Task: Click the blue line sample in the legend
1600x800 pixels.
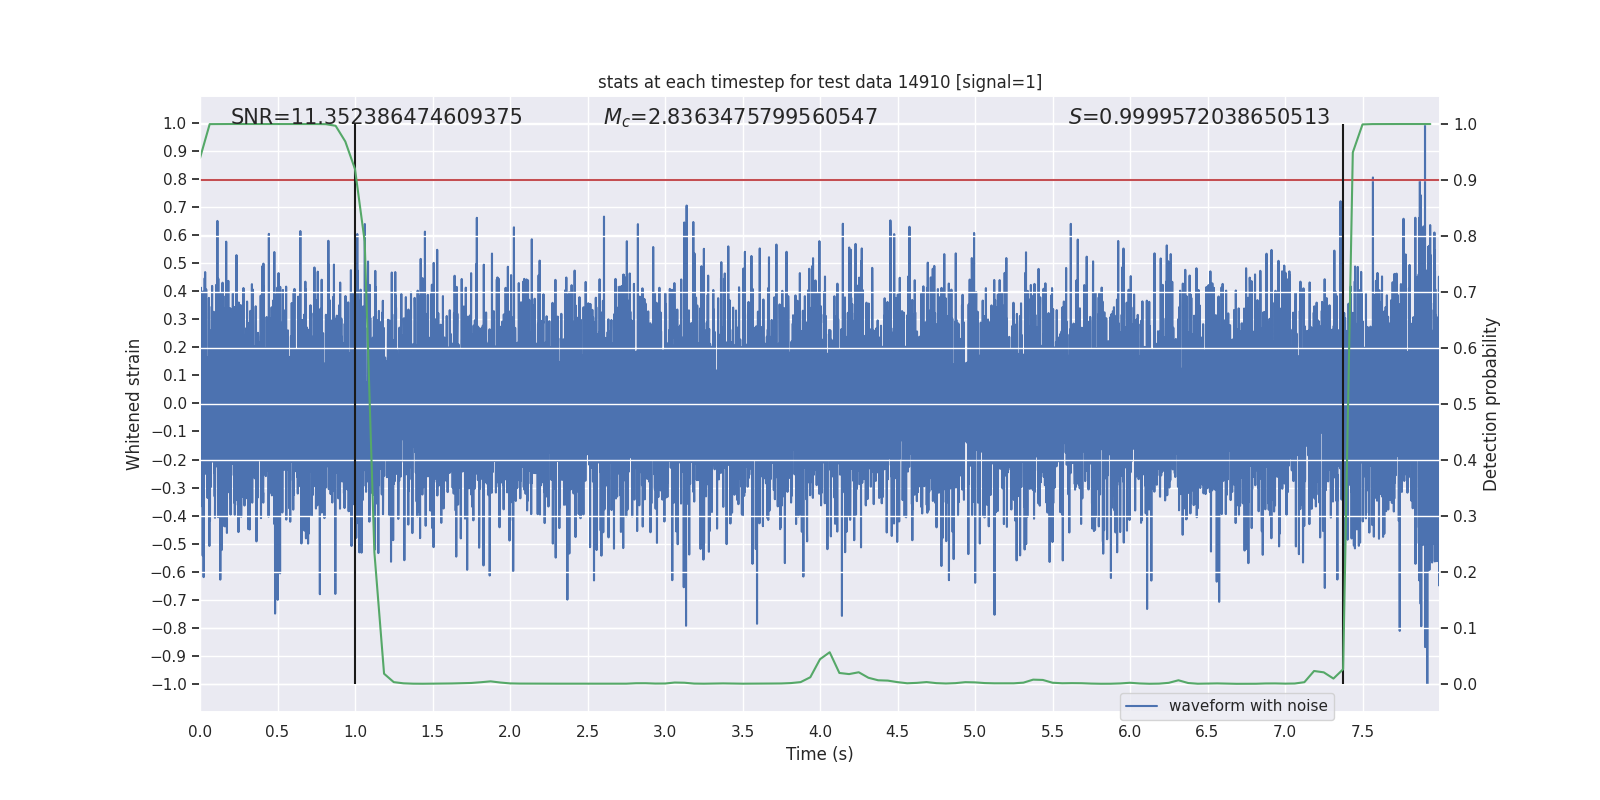Action: coord(1142,706)
